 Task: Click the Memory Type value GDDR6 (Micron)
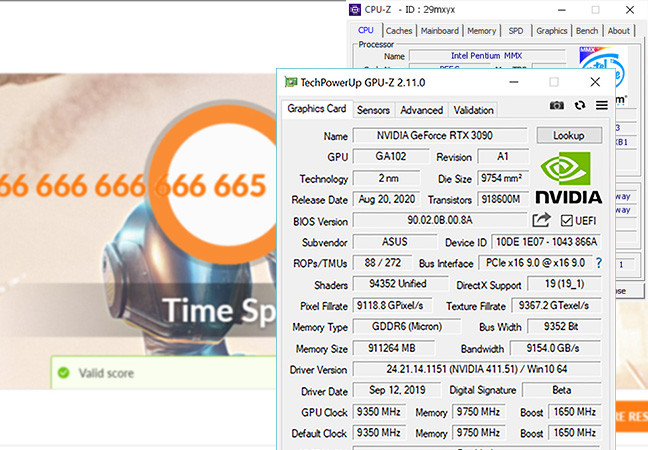(x=407, y=327)
